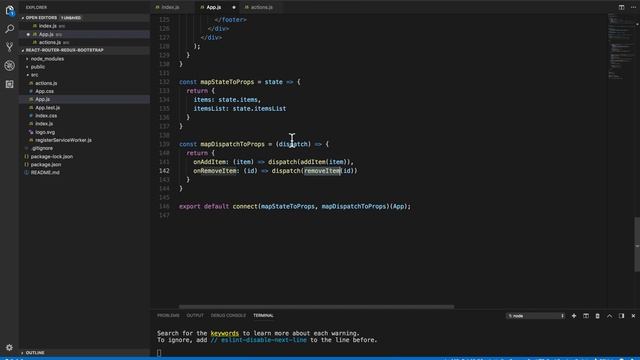Click the editor horizontal scrollbar
This screenshot has height=360, width=640.
[316, 307]
